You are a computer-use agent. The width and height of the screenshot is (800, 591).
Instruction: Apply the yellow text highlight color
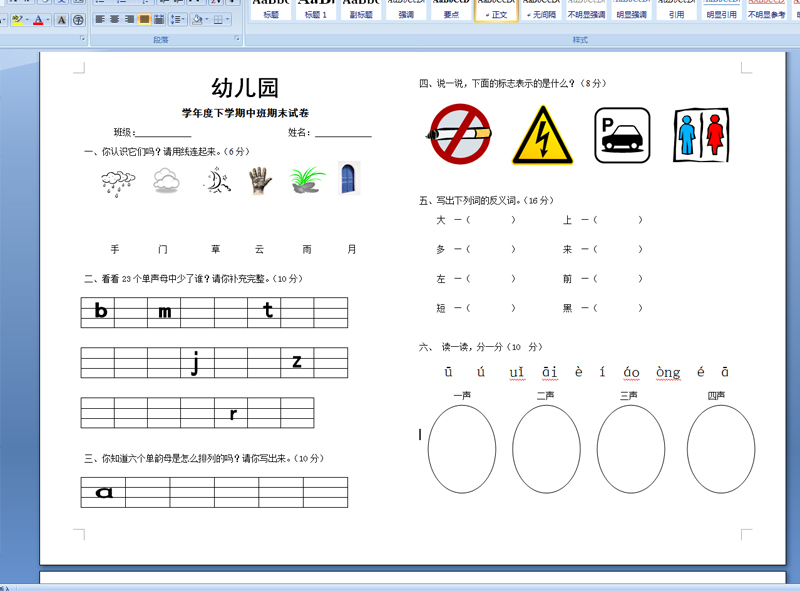point(17,20)
